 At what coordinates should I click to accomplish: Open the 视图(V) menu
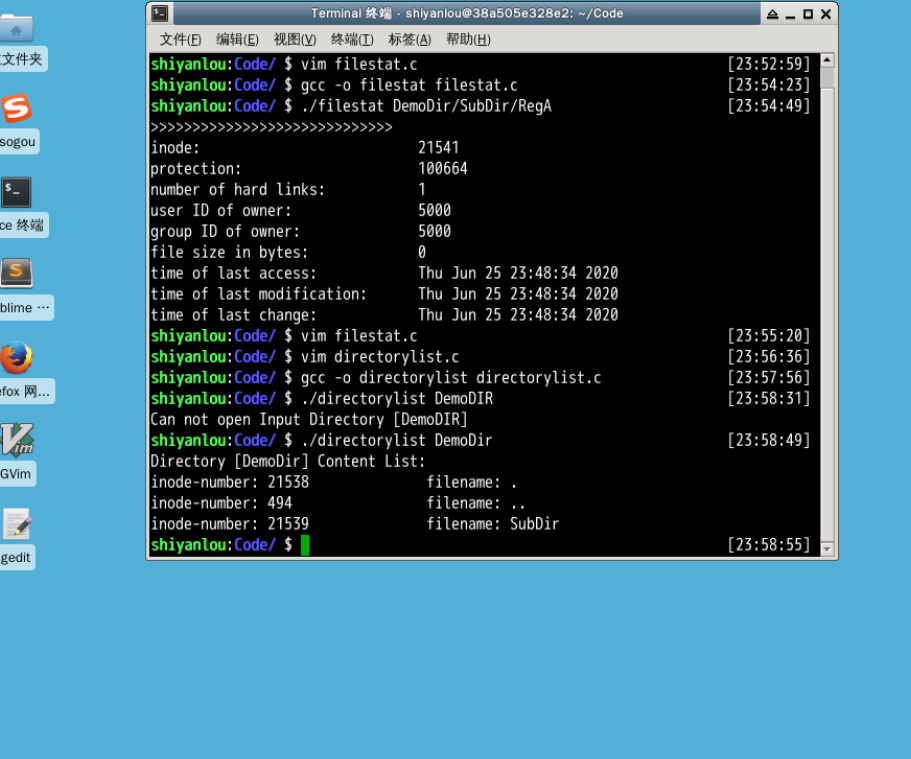[x=295, y=40]
